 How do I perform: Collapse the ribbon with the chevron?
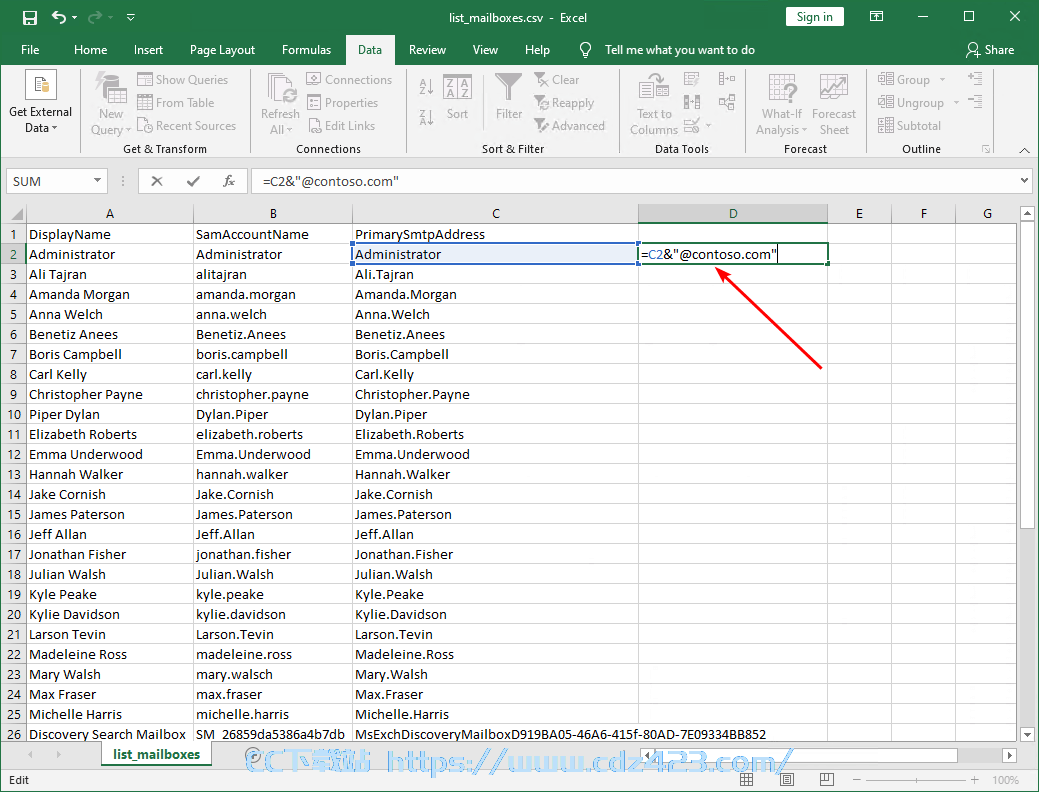1024,150
